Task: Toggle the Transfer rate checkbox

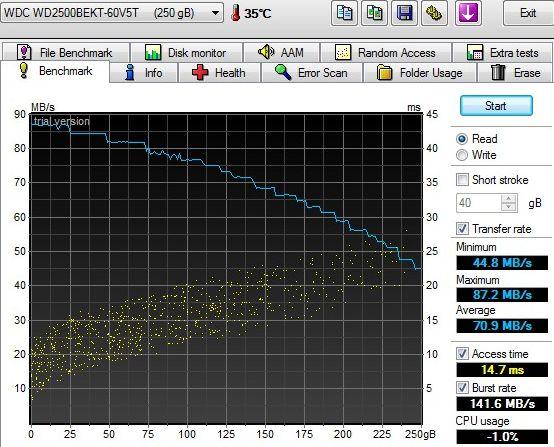Action: [x=462, y=229]
